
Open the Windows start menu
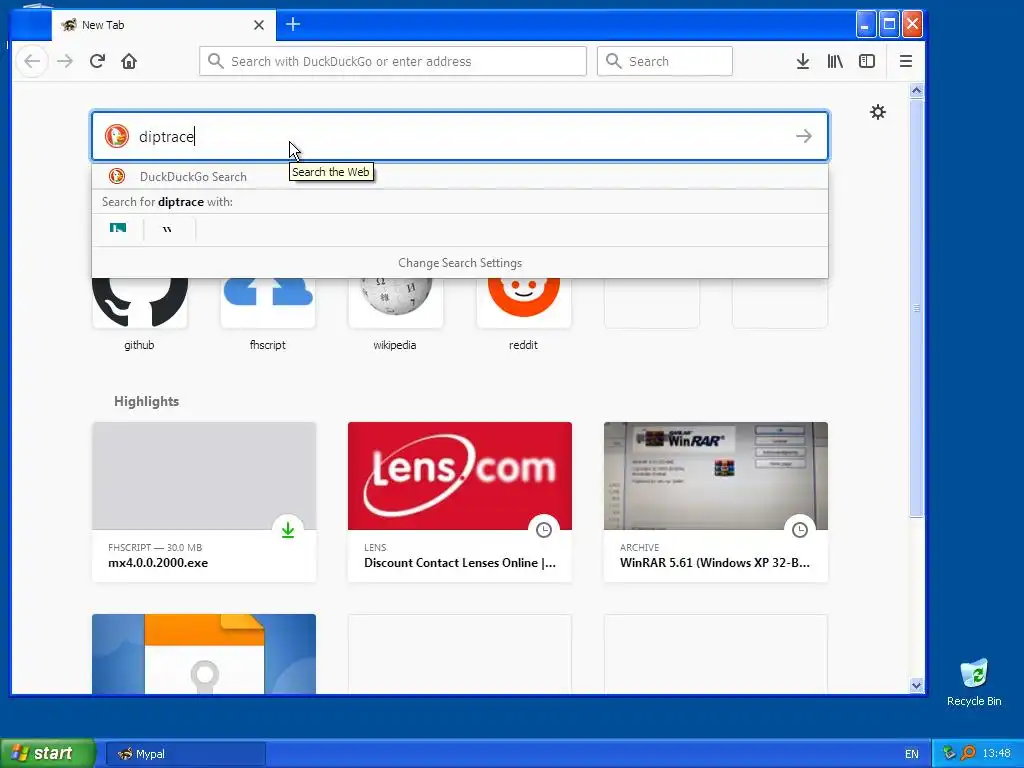48,753
